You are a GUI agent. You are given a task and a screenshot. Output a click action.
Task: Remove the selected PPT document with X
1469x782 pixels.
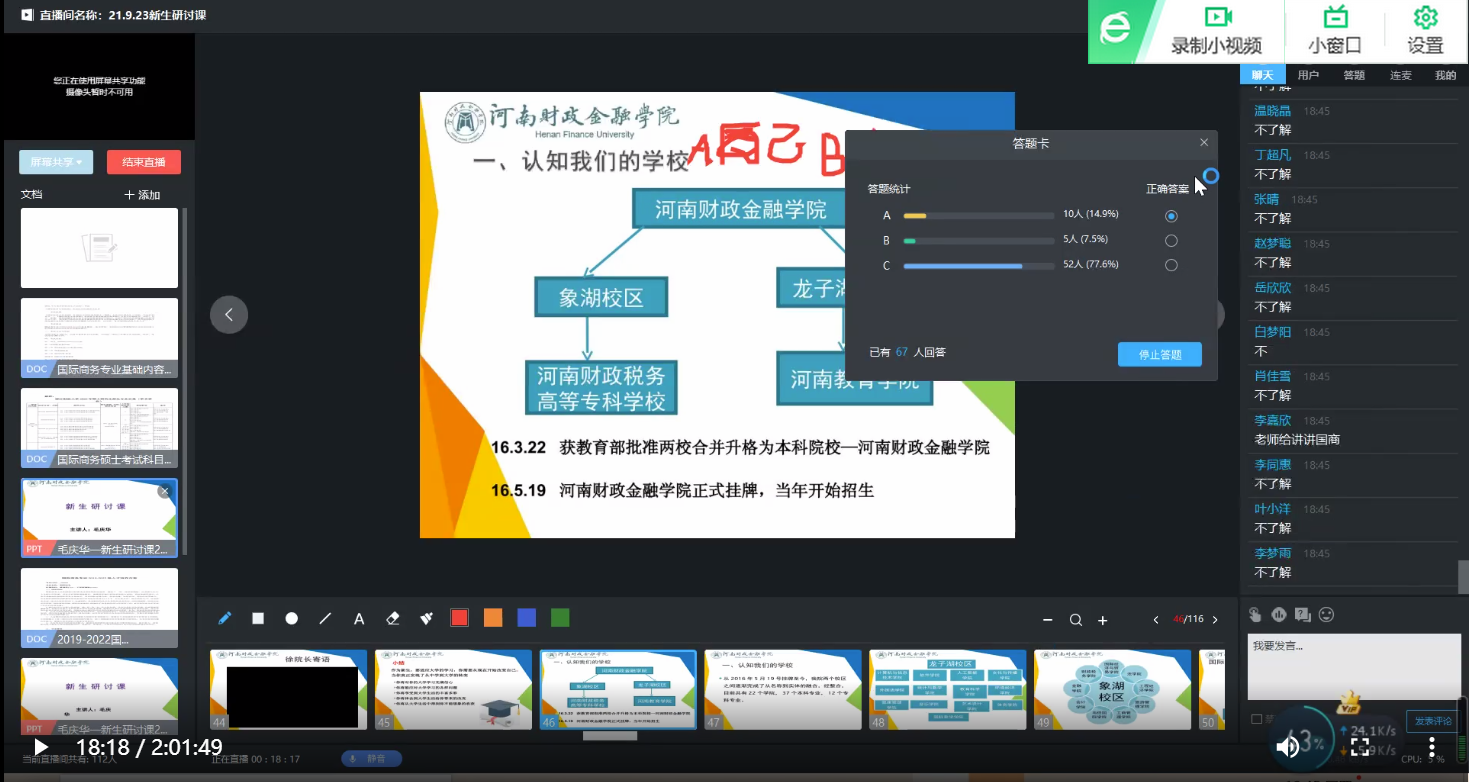tap(165, 491)
